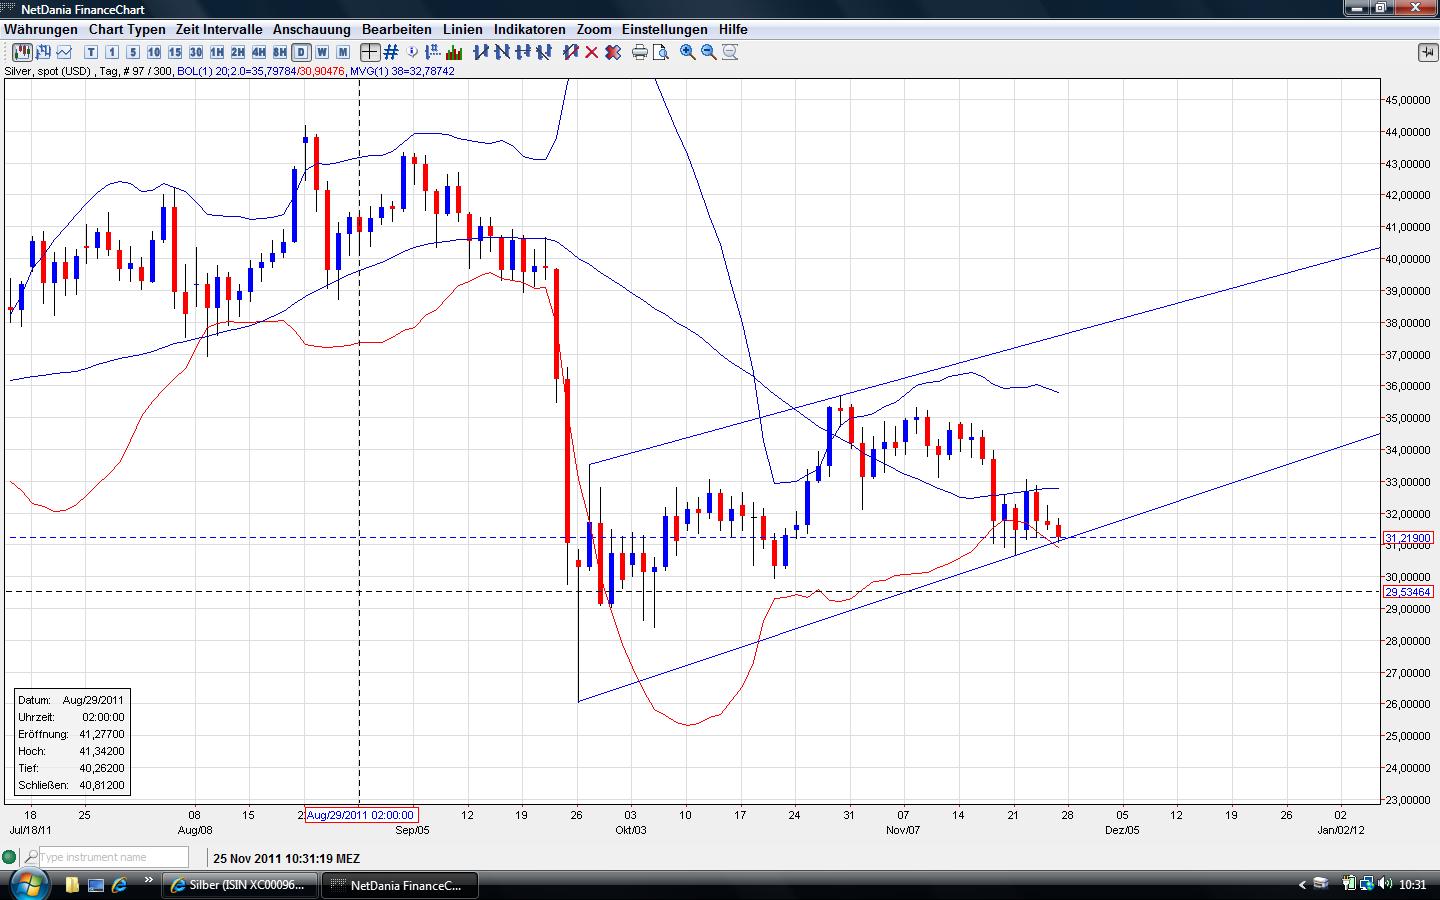The width and height of the screenshot is (1440, 900).
Task: Switch to 5 minute interval
Action: coord(133,52)
